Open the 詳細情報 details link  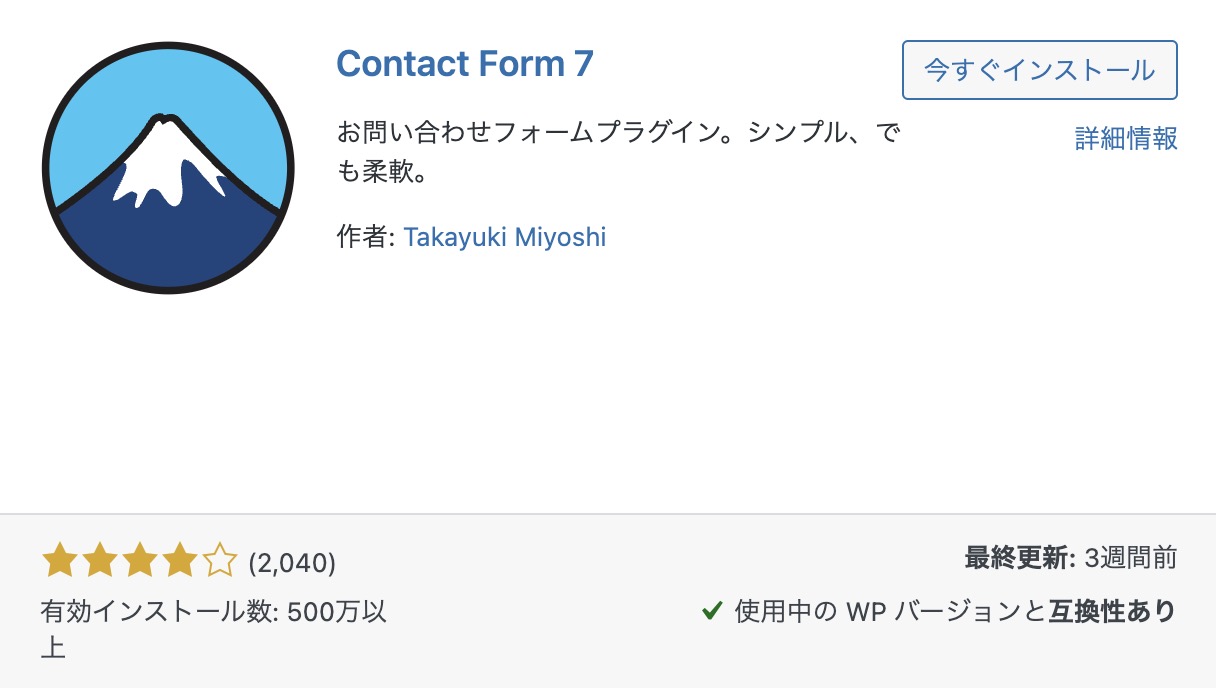[1126, 139]
